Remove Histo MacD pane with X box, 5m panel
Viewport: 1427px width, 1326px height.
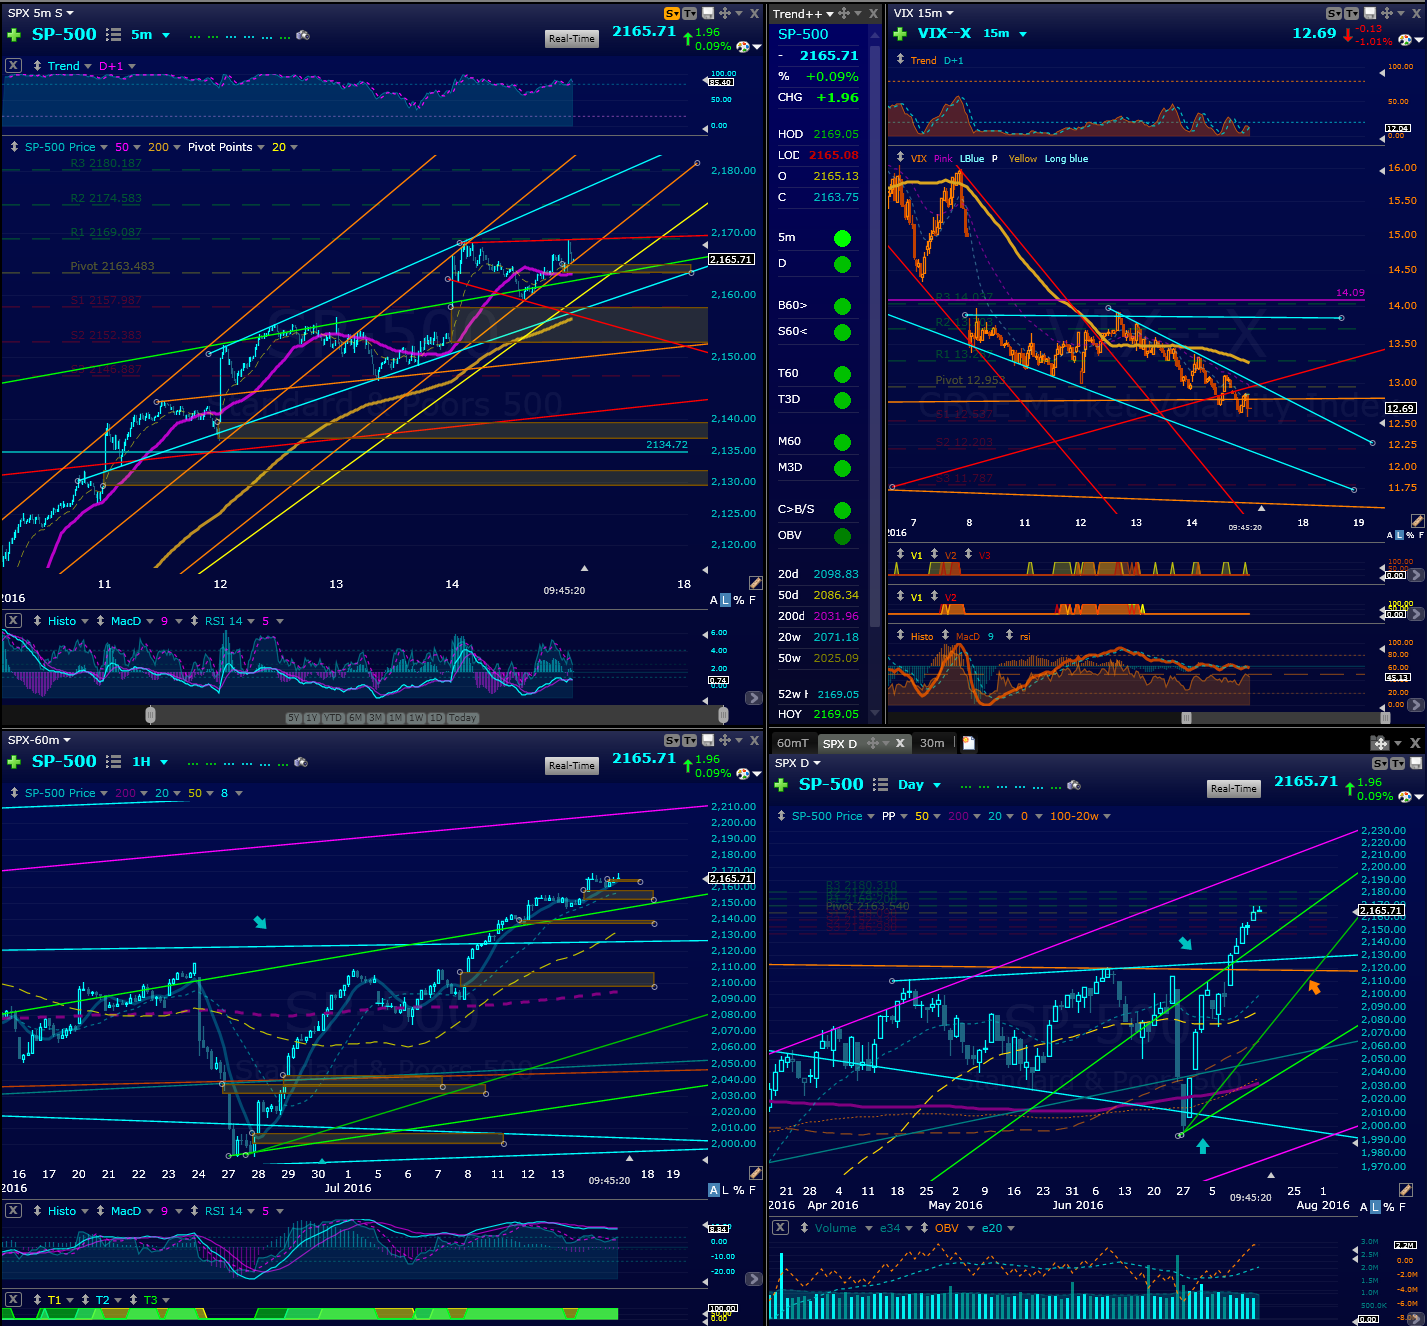coord(13,620)
